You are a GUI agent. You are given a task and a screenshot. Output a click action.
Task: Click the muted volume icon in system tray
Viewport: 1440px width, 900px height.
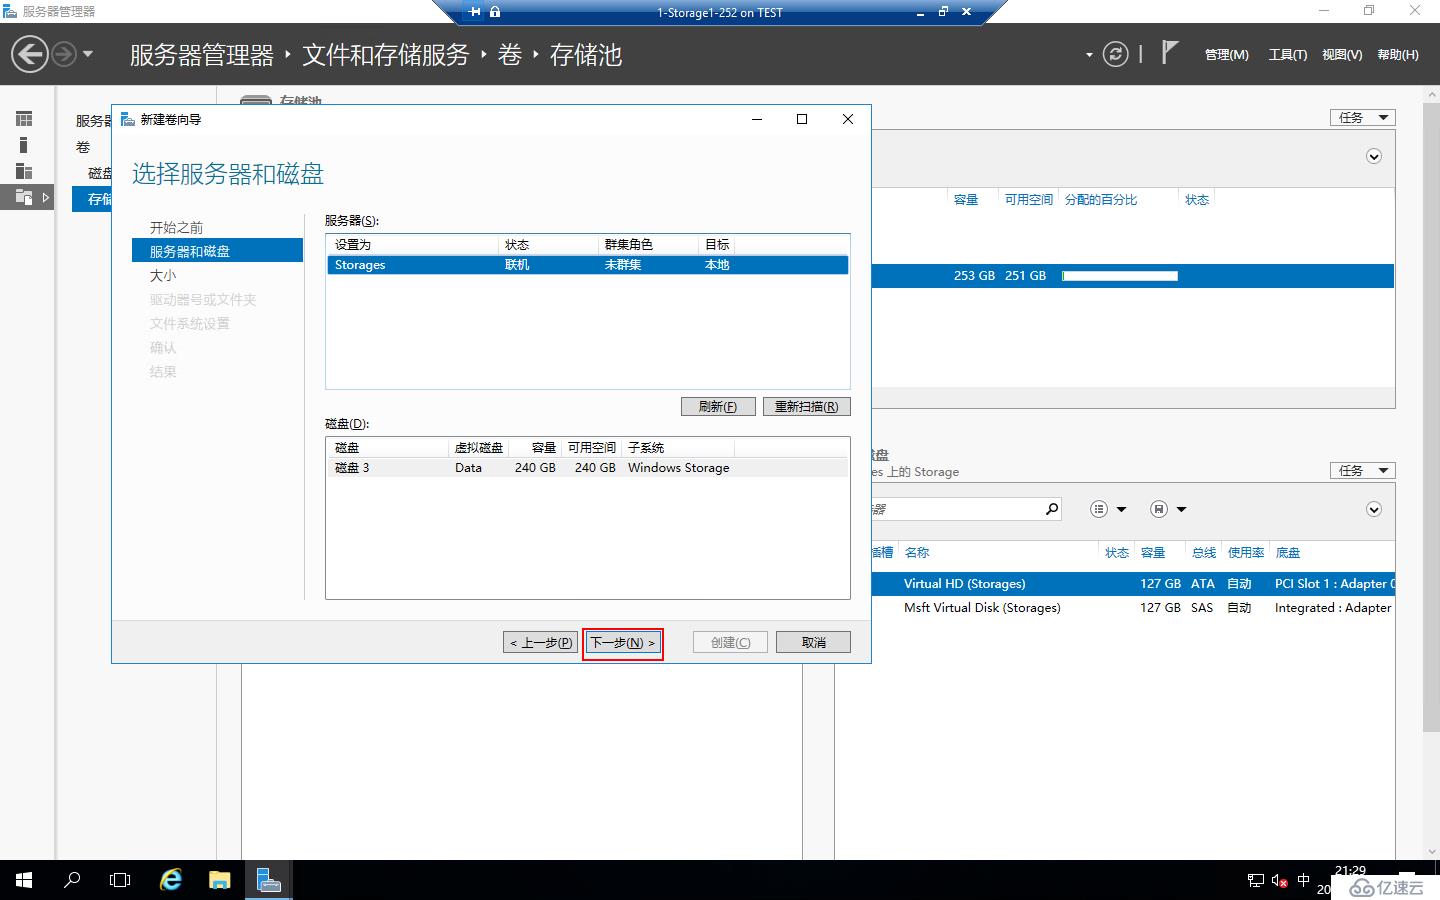tap(1279, 880)
